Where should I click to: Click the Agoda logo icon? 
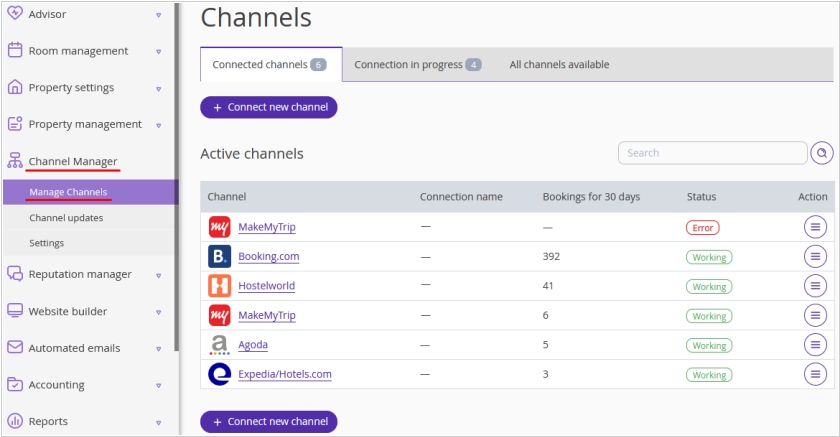click(x=219, y=345)
